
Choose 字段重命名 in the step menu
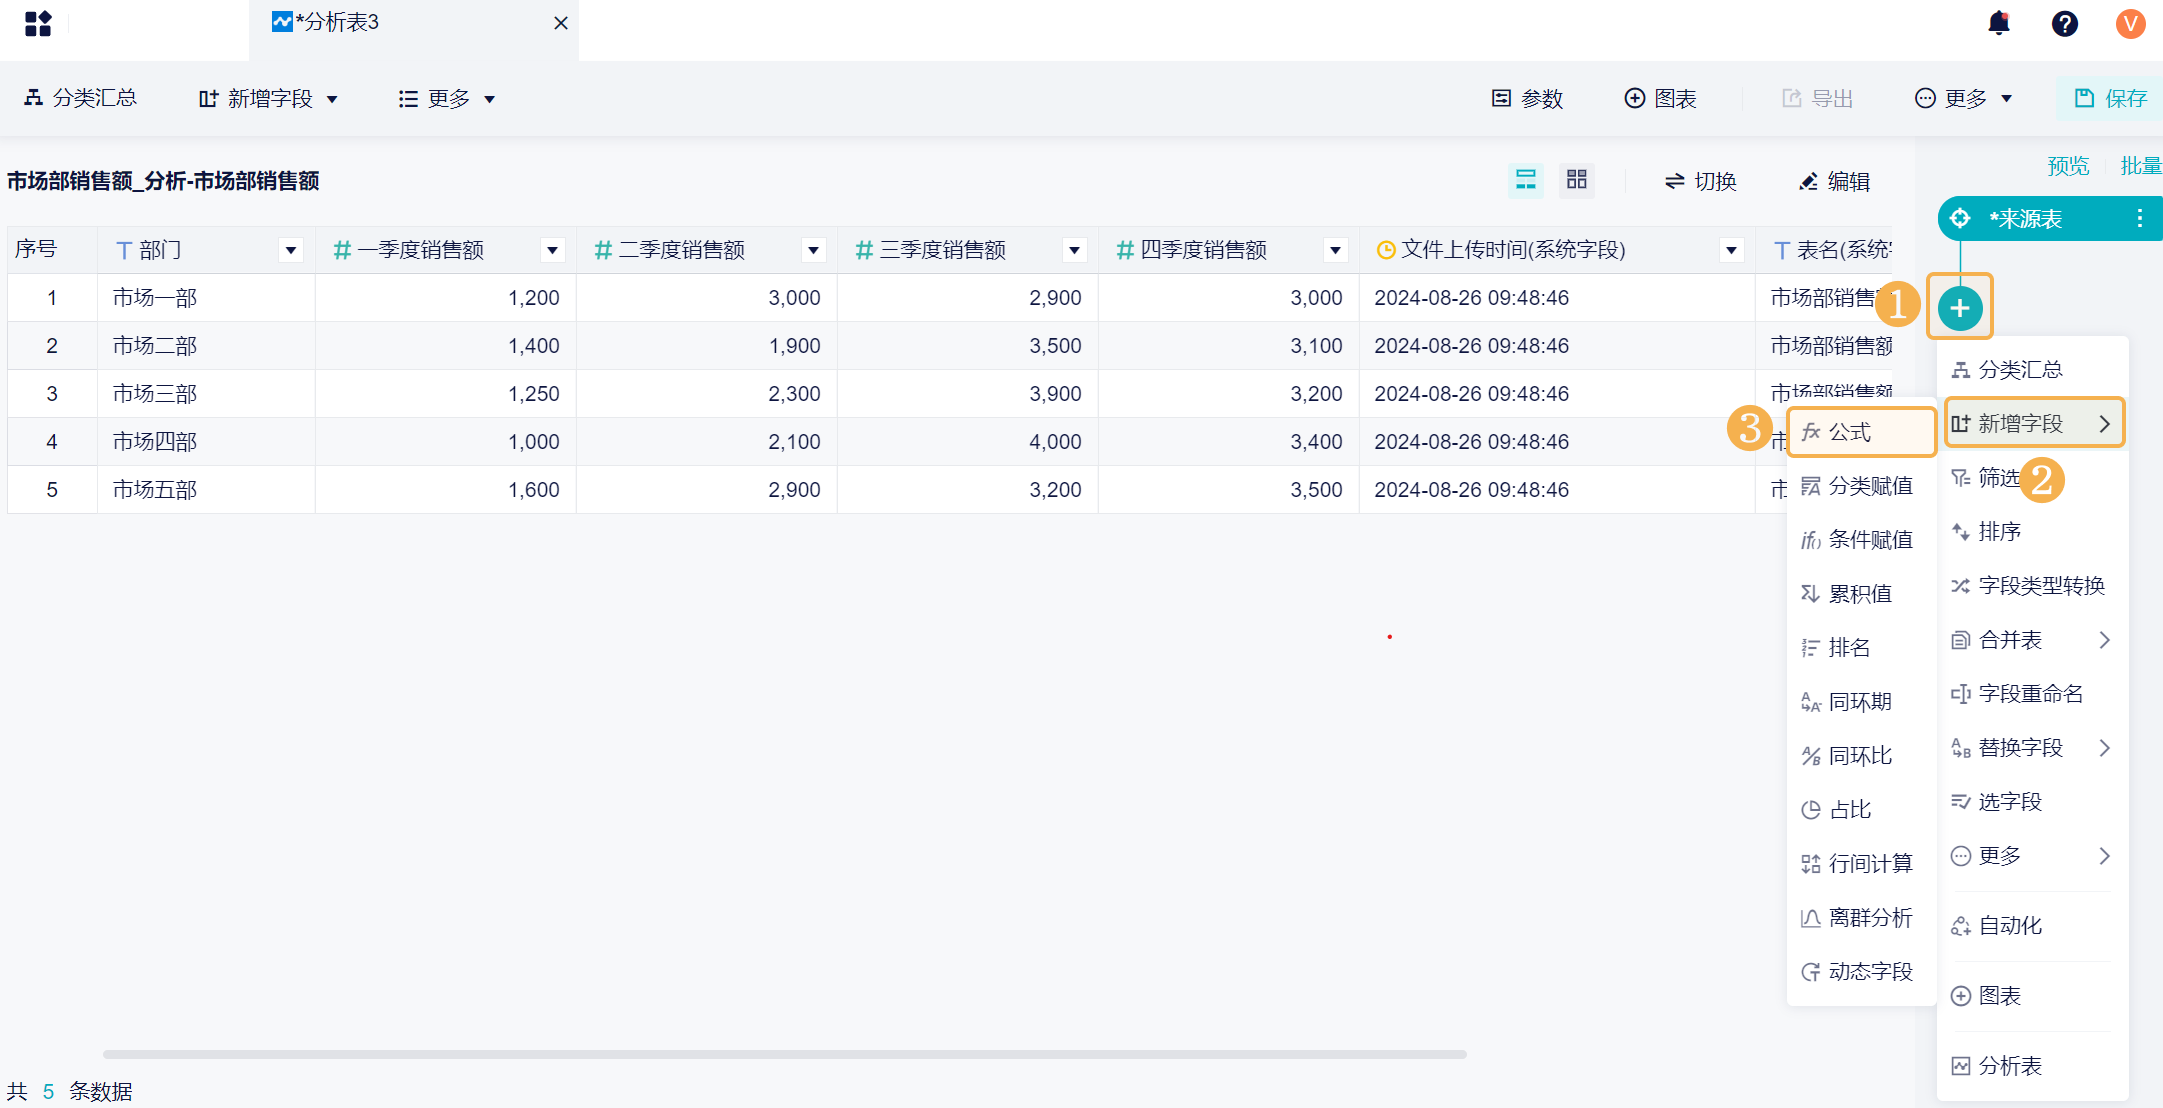[x=2032, y=693]
